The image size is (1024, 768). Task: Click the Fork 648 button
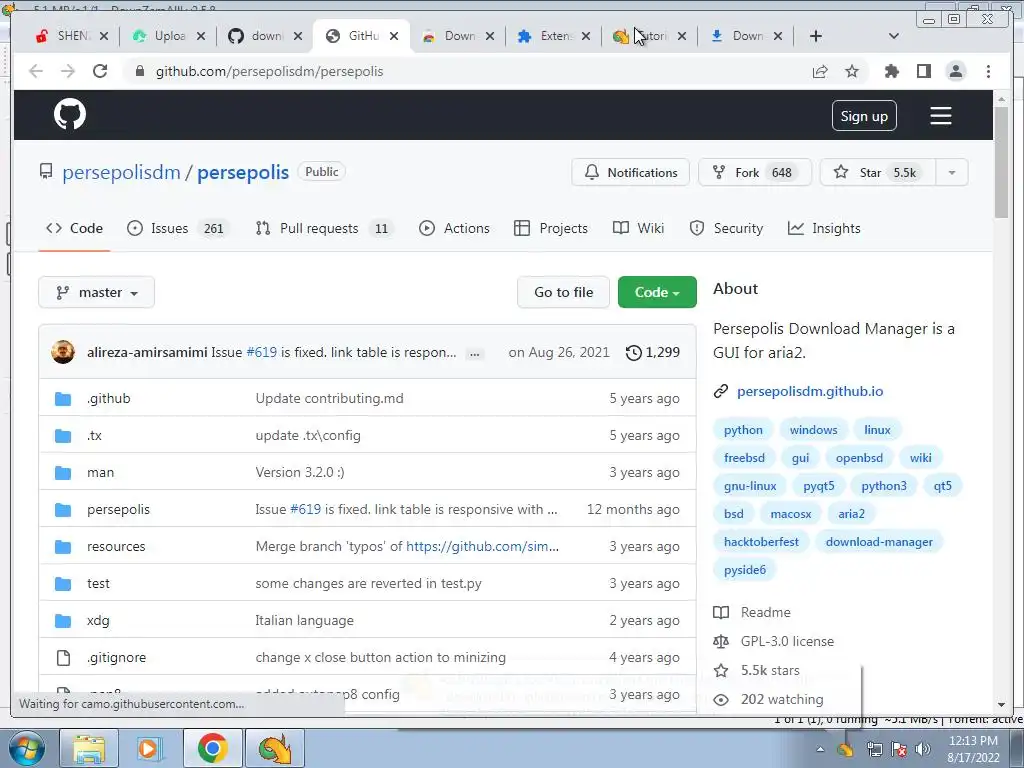(x=755, y=172)
